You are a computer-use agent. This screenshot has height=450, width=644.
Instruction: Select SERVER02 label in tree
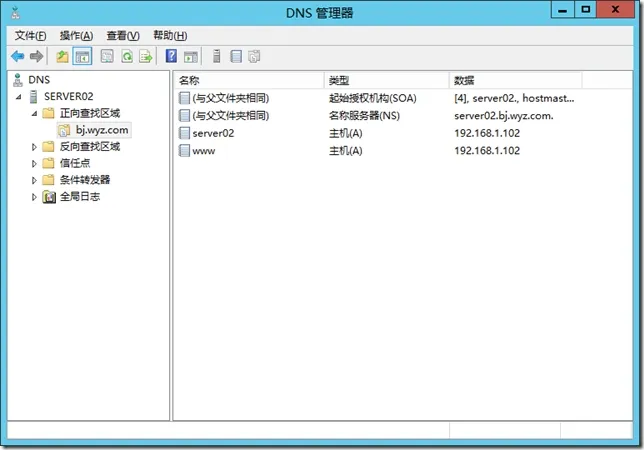(x=69, y=96)
